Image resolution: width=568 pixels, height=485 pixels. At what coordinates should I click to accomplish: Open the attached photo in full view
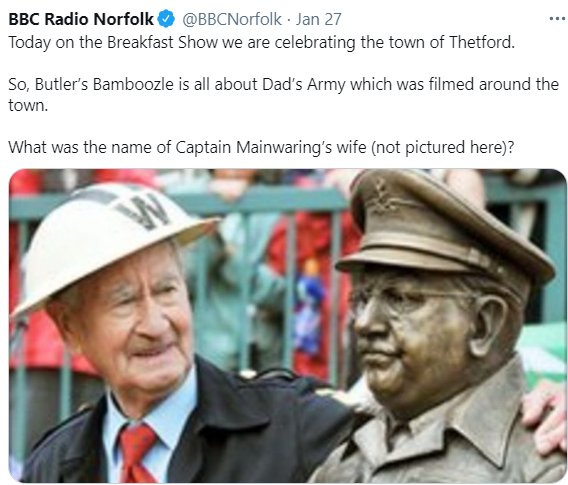coord(288,325)
